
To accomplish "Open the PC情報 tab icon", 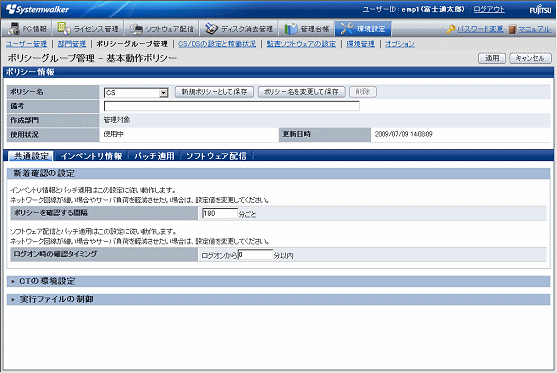I will pyautogui.click(x=13, y=29).
